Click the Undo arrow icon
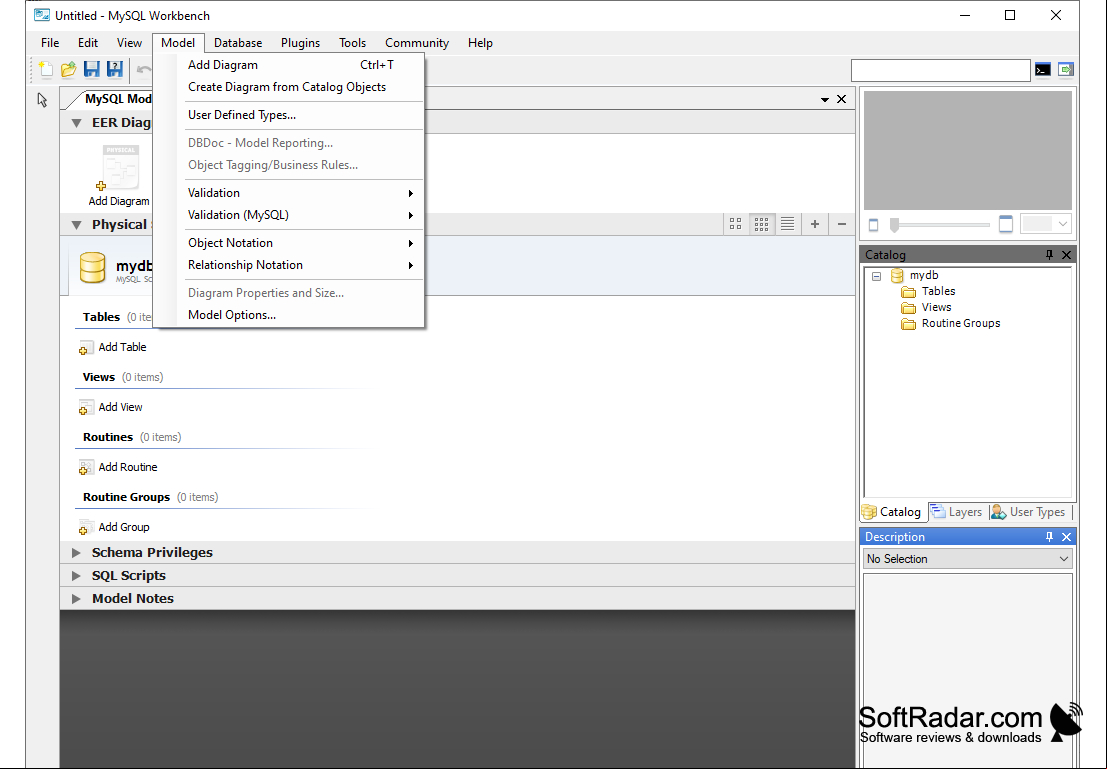This screenshot has height=769, width=1107. pos(144,69)
